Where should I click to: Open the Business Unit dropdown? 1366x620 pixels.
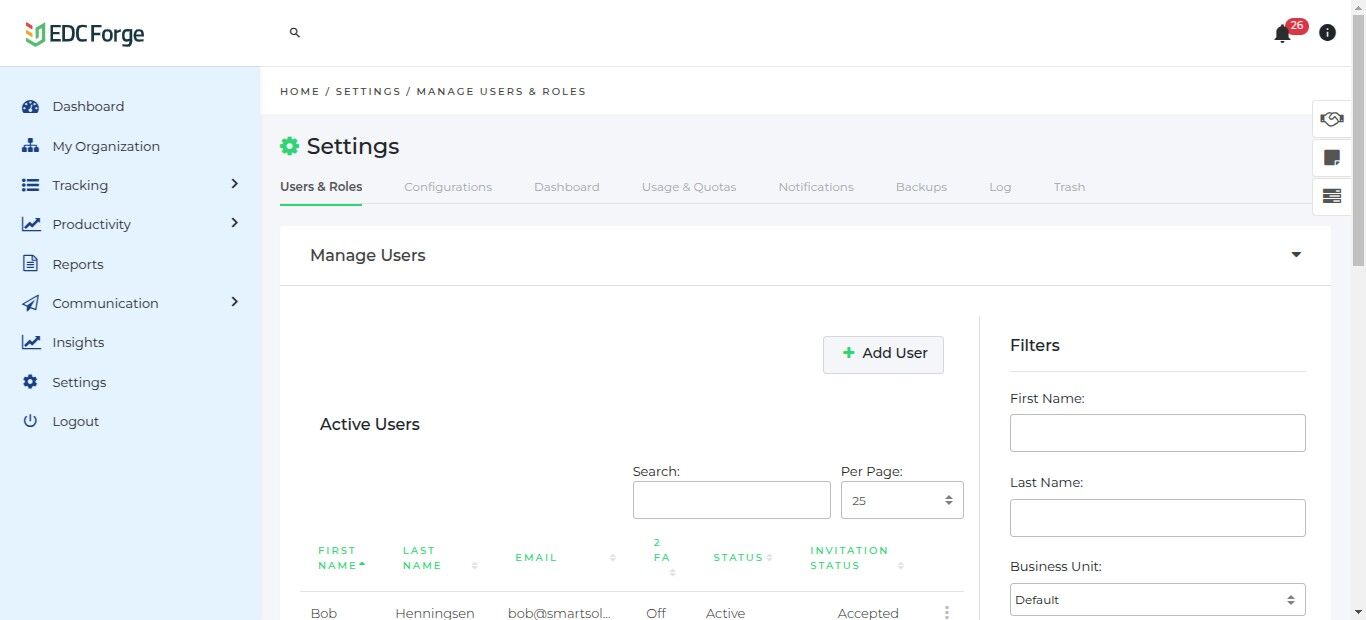1157,600
